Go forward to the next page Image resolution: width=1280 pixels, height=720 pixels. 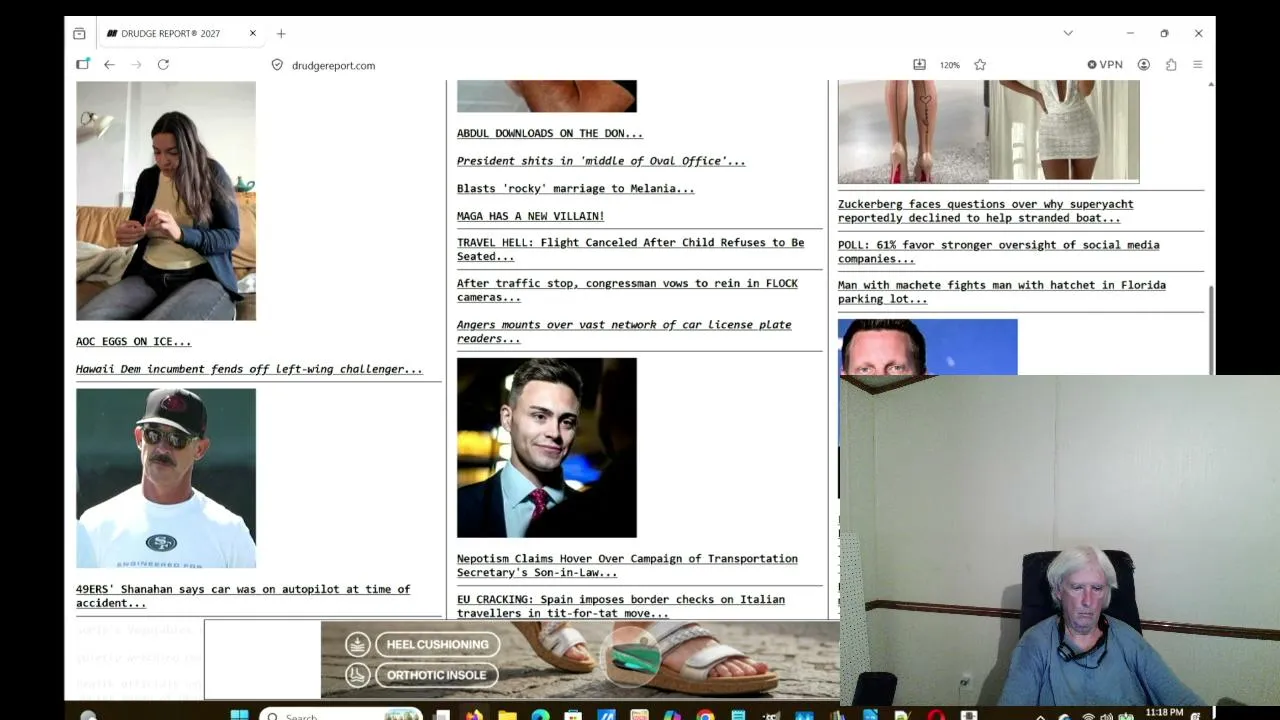tap(136, 65)
